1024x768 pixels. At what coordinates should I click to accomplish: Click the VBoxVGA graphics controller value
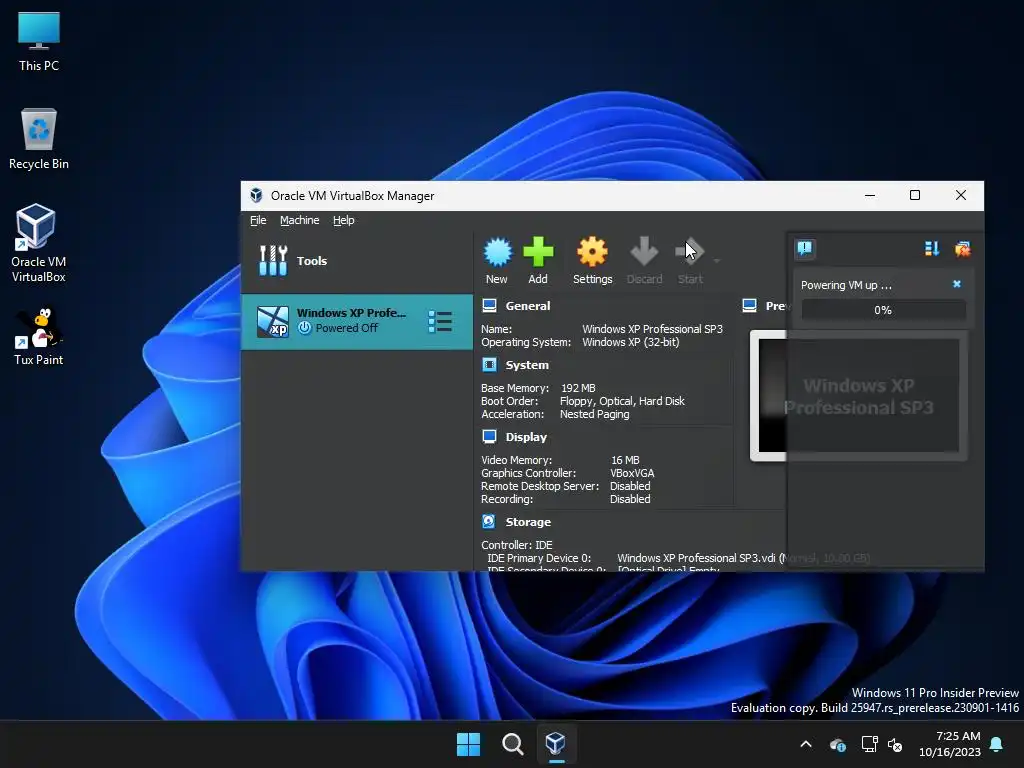632,473
